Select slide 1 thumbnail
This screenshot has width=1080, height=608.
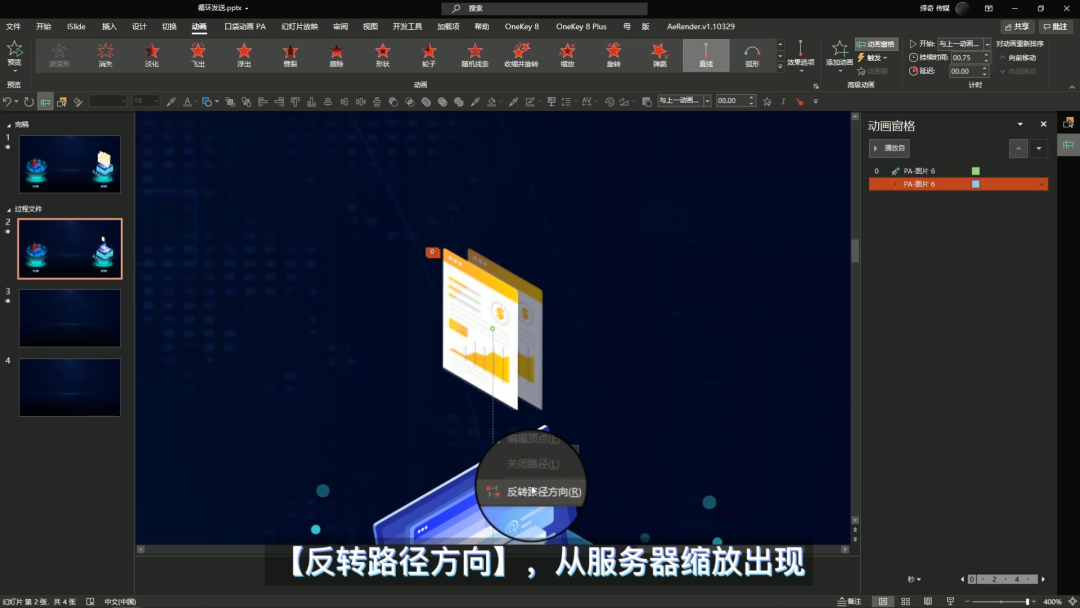pyautogui.click(x=70, y=164)
